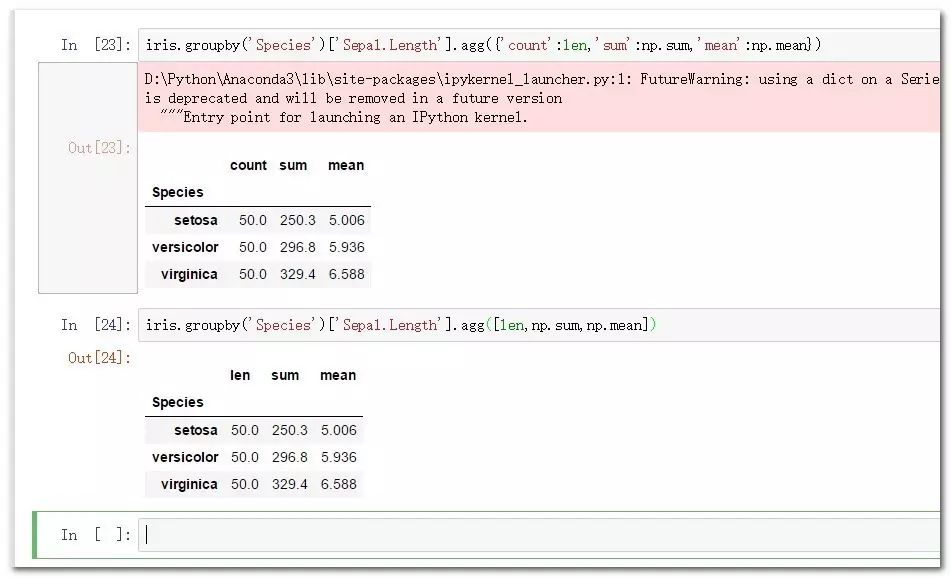Screen dimensions: 951x578
Task: Click value 6.588 in Out[24] table
Action: tap(338, 484)
